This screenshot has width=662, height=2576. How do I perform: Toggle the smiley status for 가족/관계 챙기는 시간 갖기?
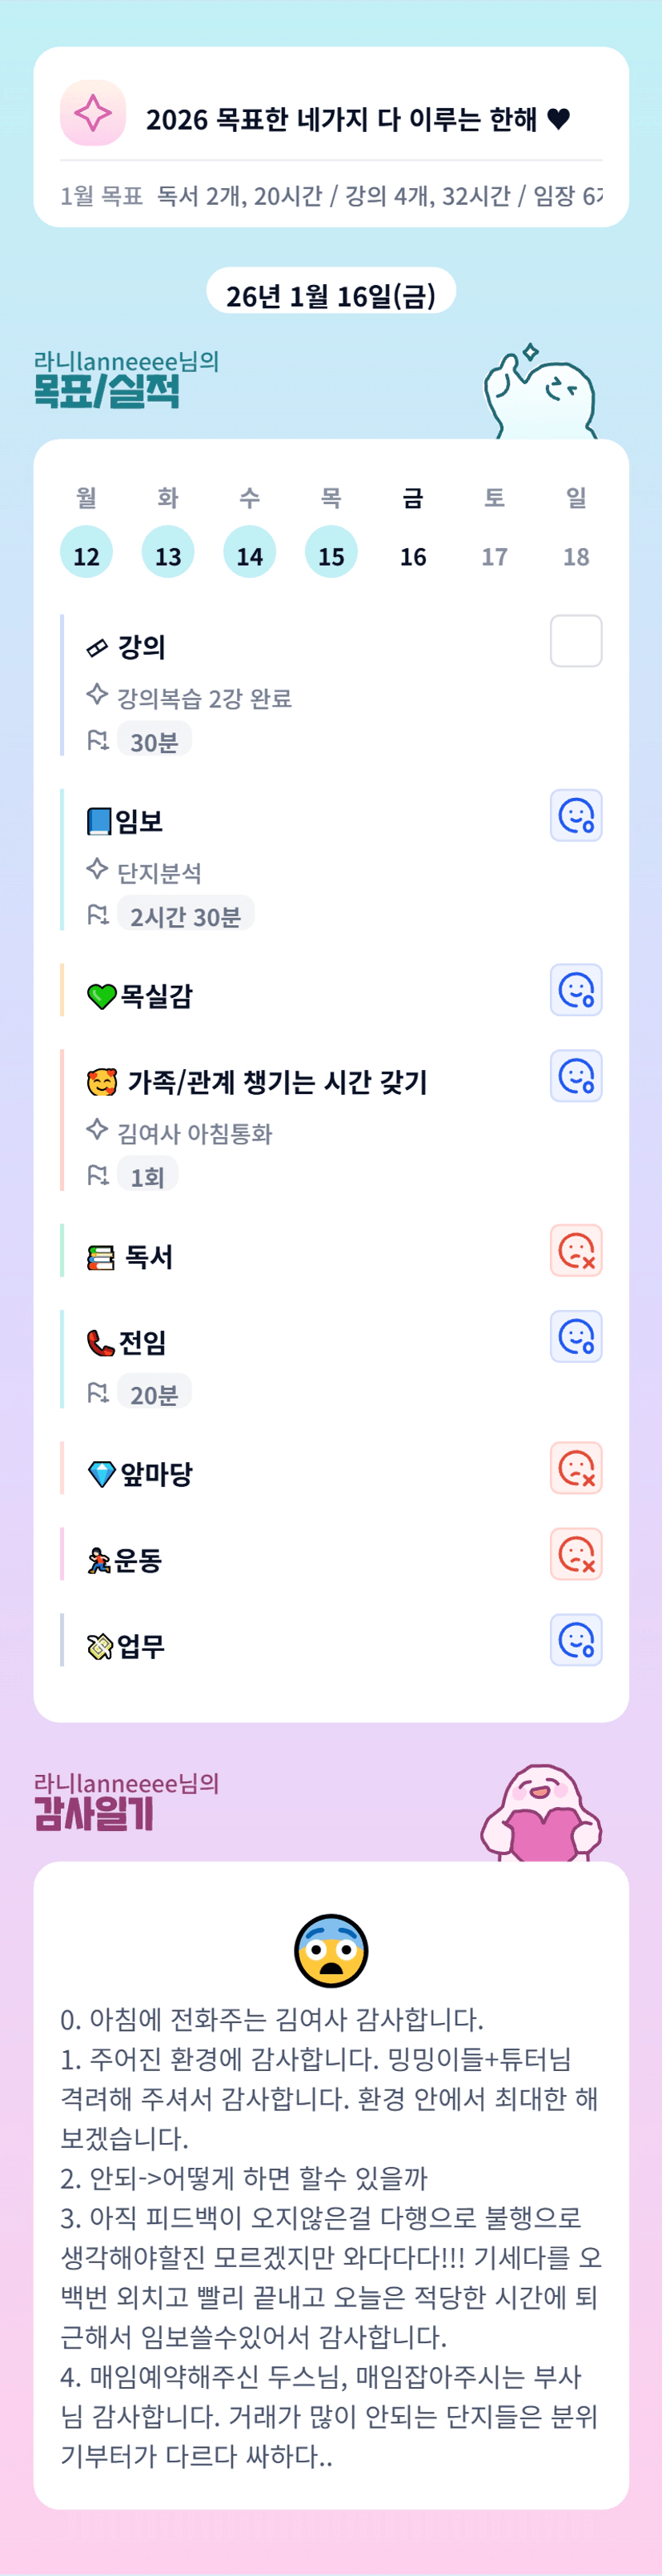click(576, 1076)
